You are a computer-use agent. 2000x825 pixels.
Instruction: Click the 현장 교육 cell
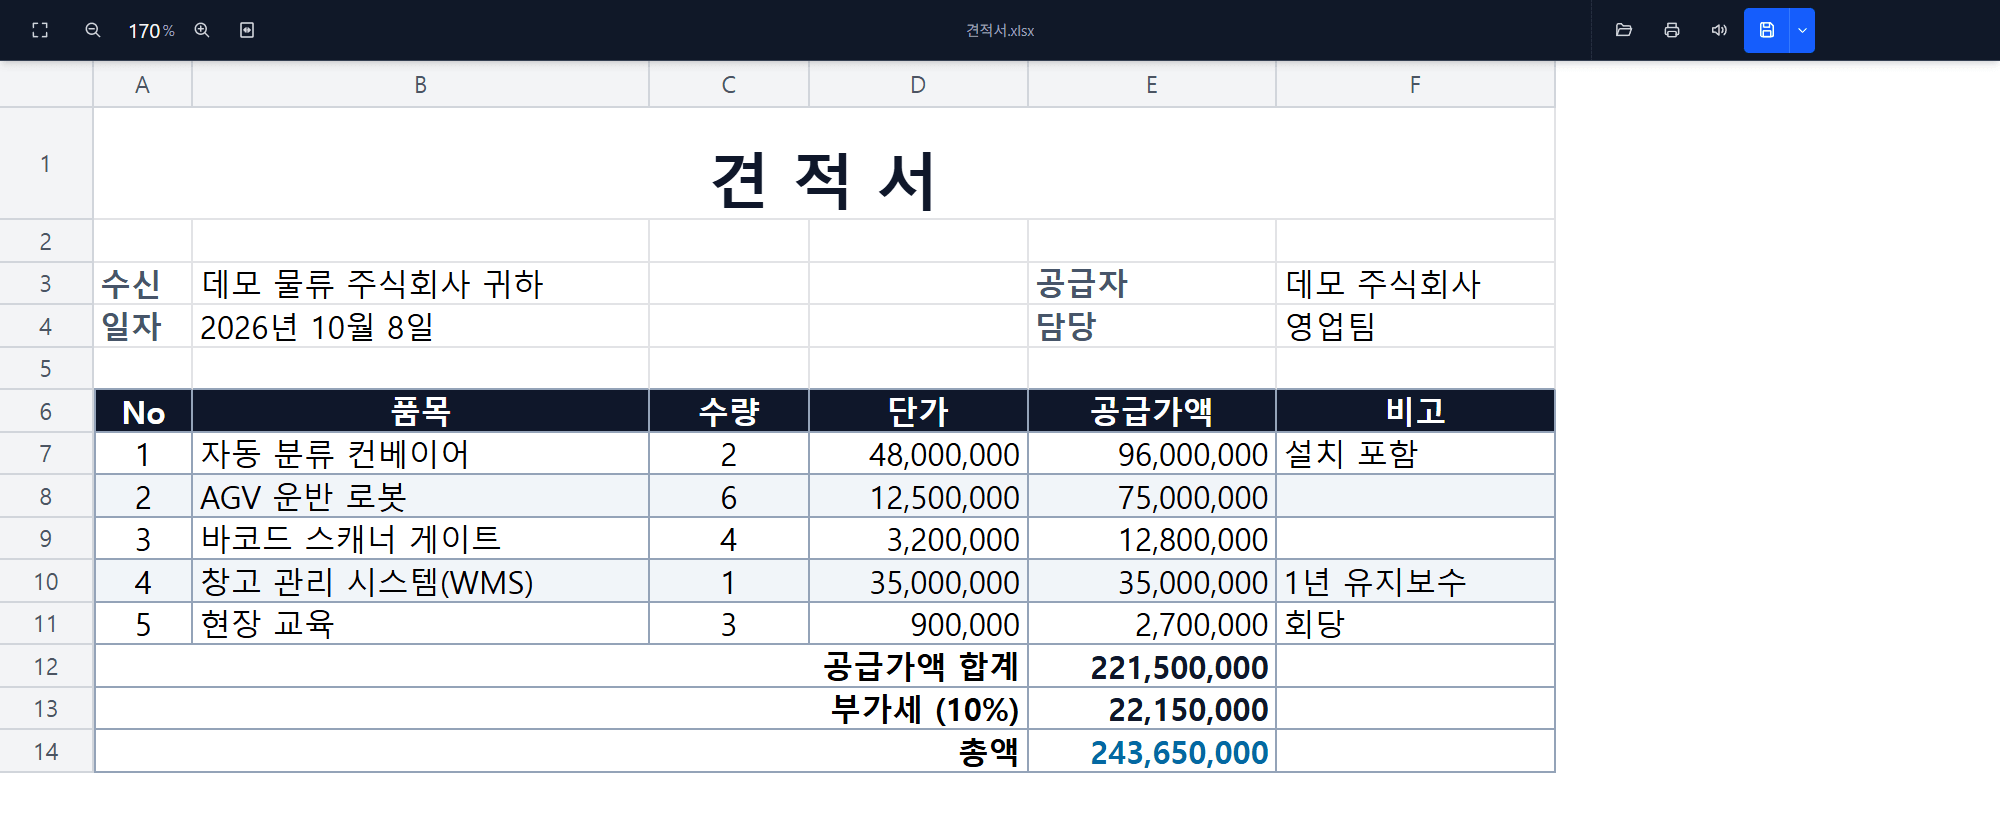(x=421, y=624)
